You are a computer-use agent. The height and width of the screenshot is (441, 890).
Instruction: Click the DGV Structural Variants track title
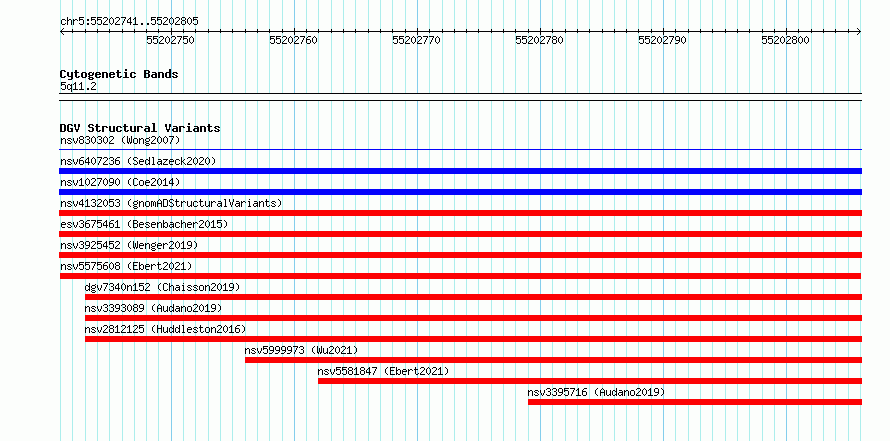pyautogui.click(x=140, y=128)
